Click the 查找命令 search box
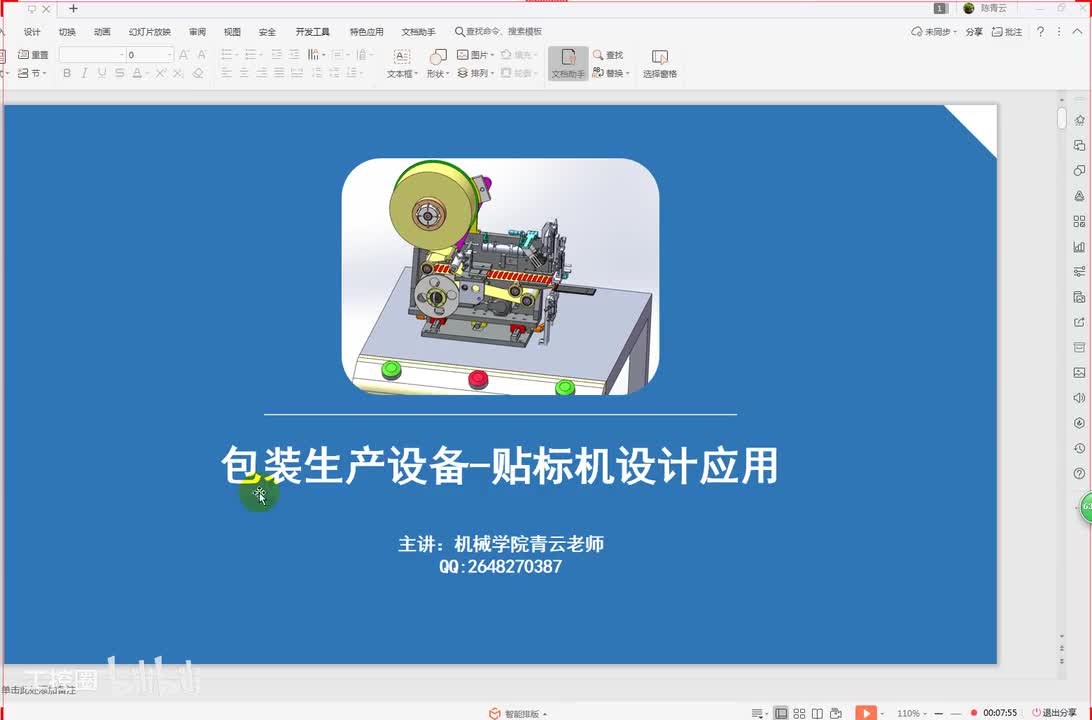The width and height of the screenshot is (1092, 720). [x=499, y=32]
